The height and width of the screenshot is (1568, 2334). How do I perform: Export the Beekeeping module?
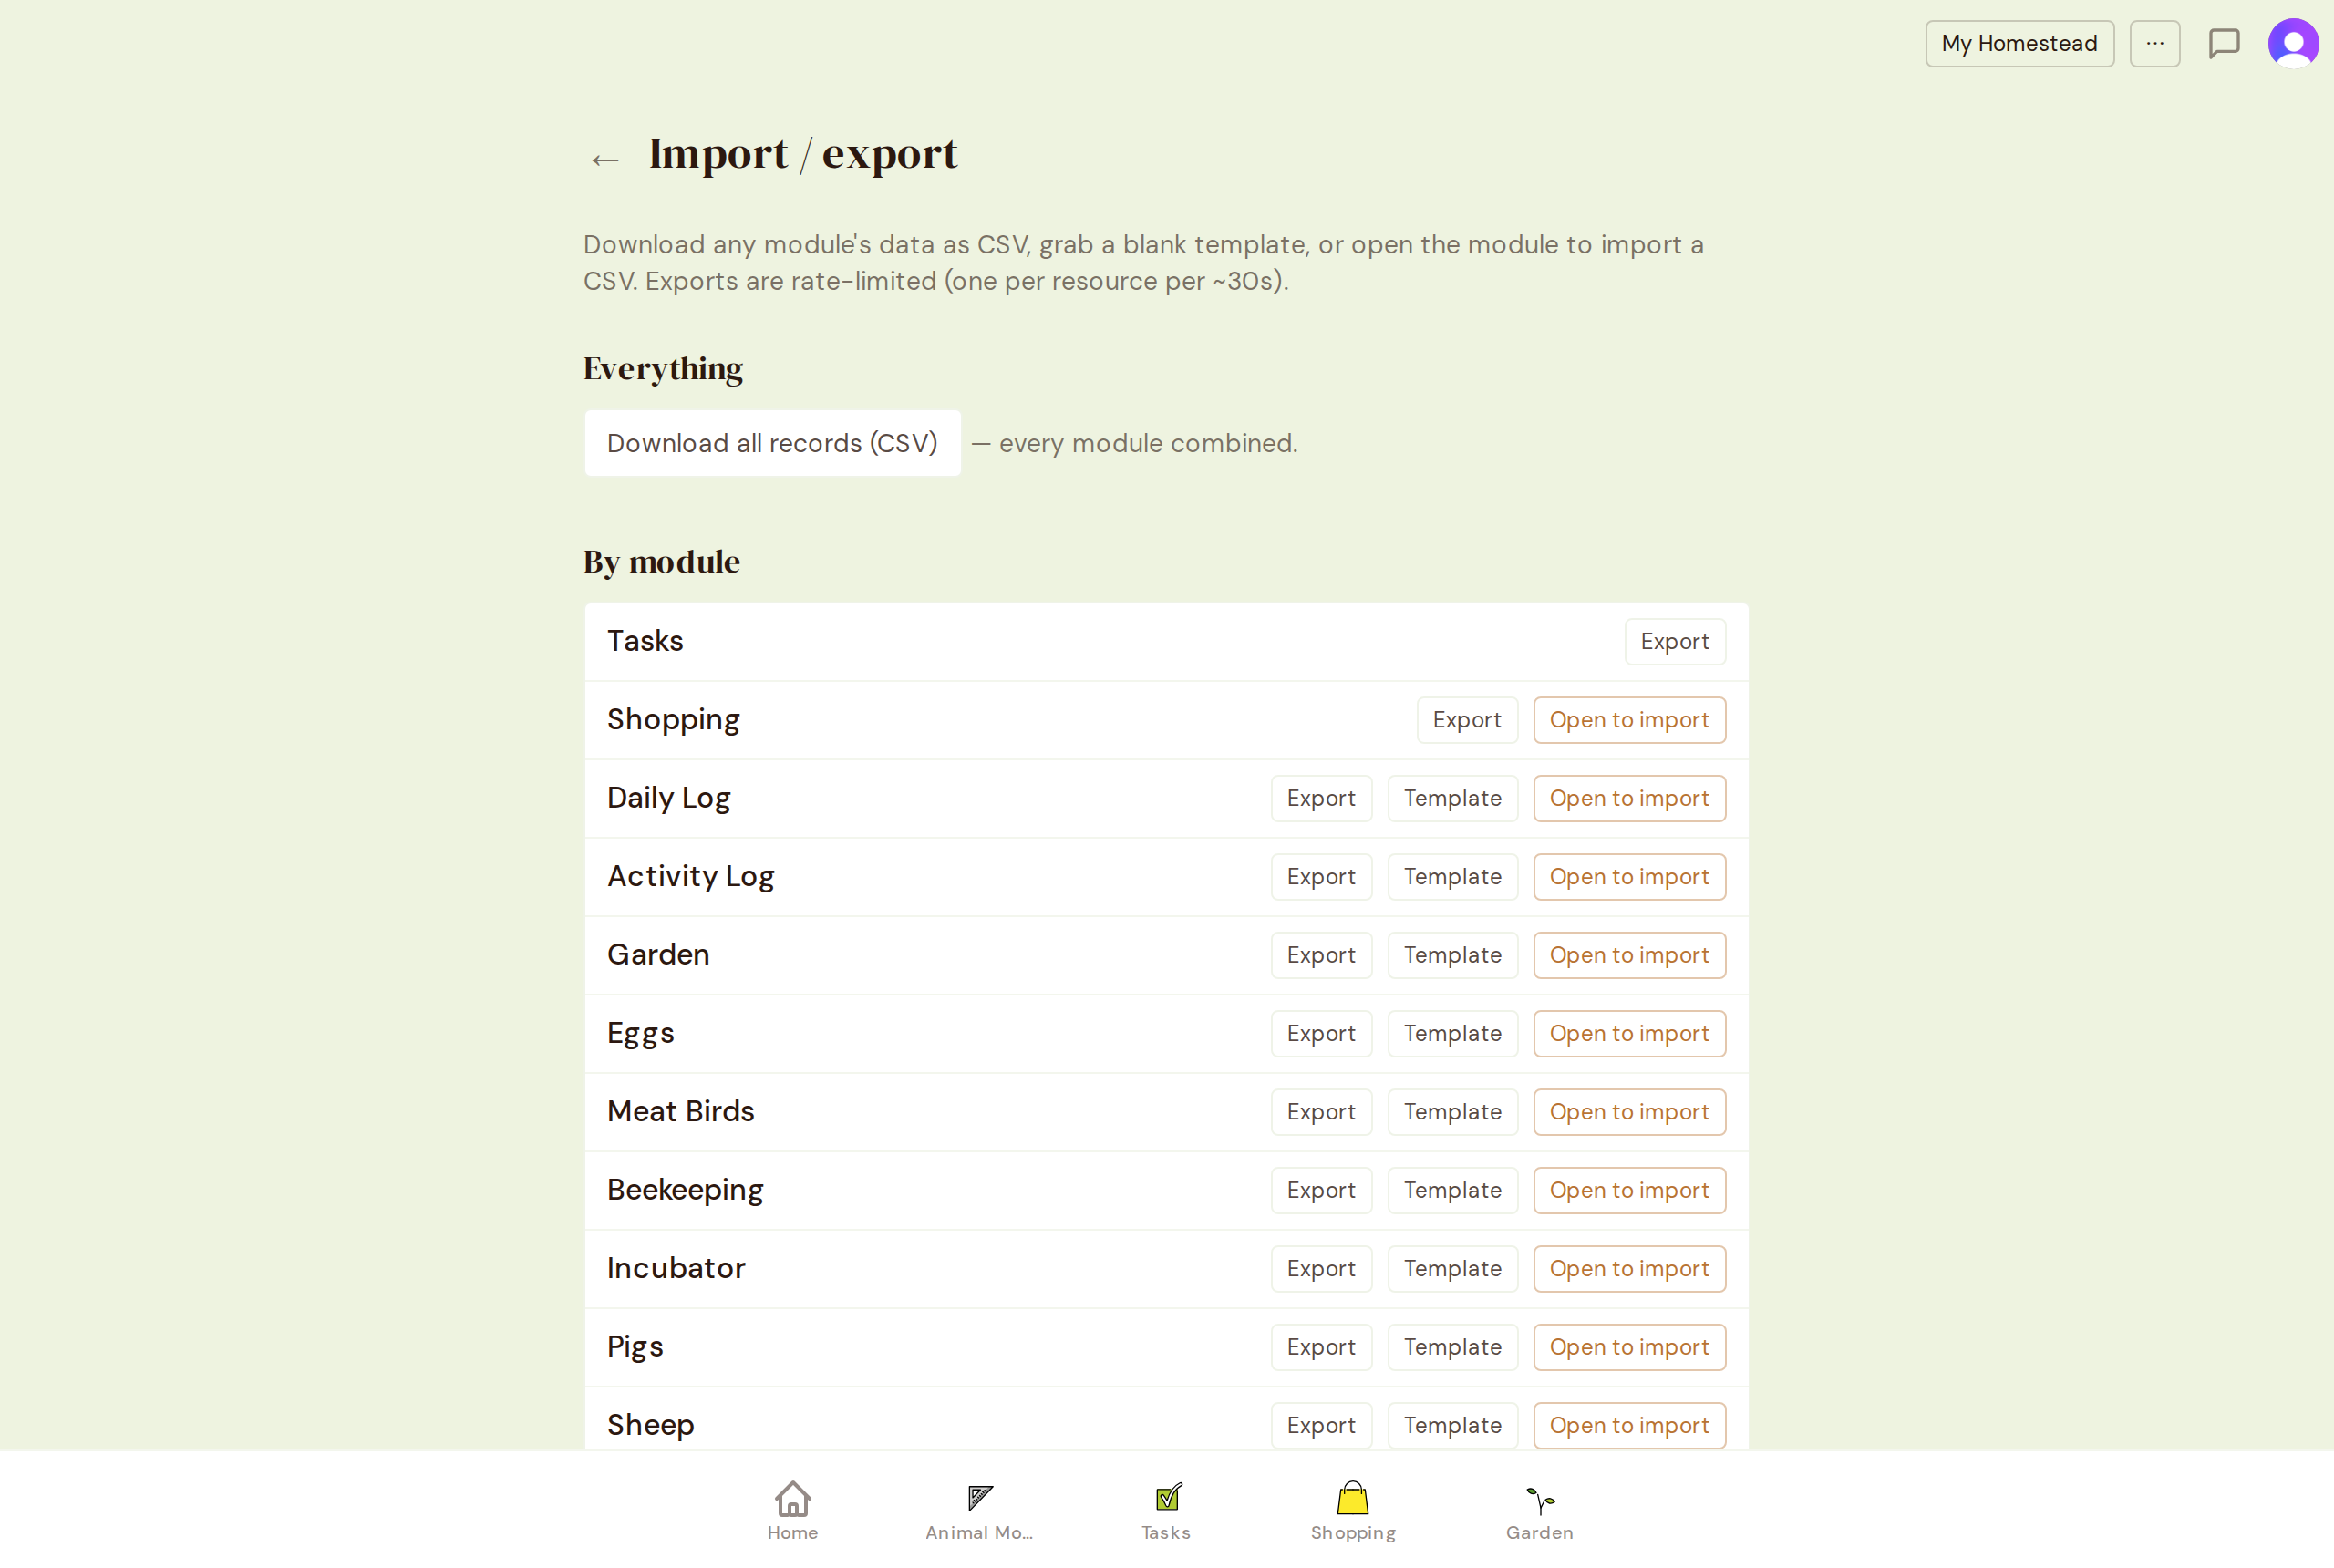[1321, 1191]
